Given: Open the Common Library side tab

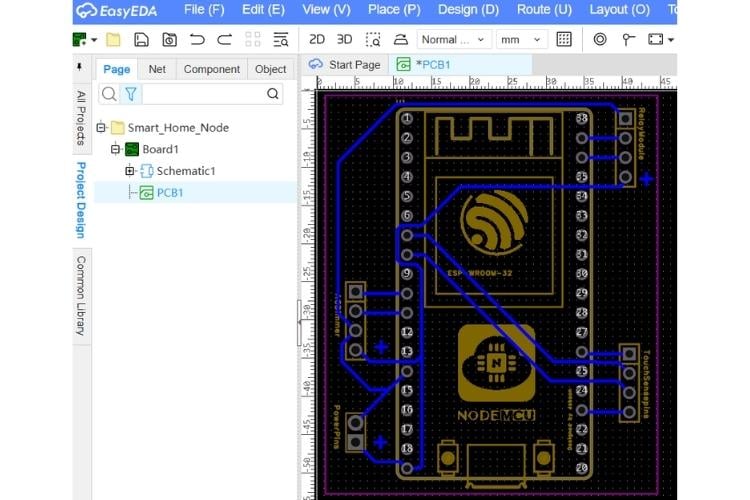Looking at the screenshot, I should tap(81, 295).
